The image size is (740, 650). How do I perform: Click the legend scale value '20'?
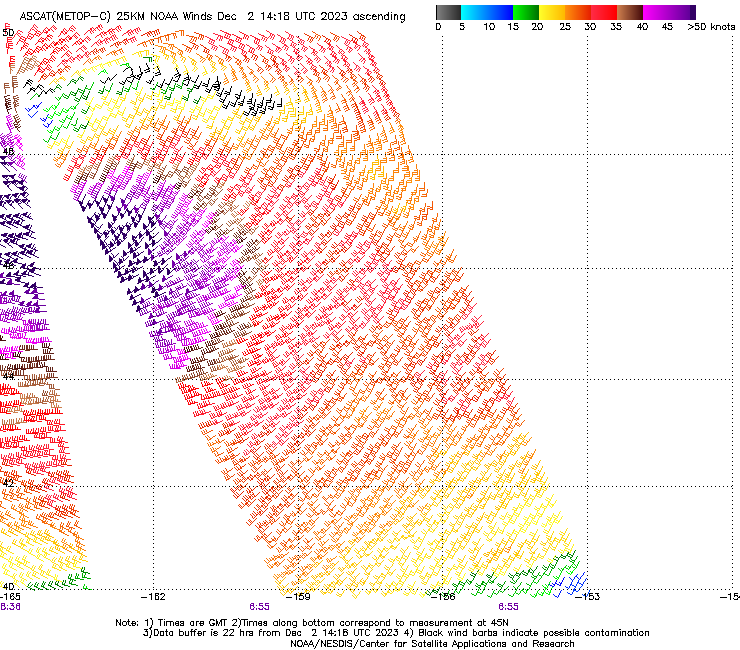[537, 27]
